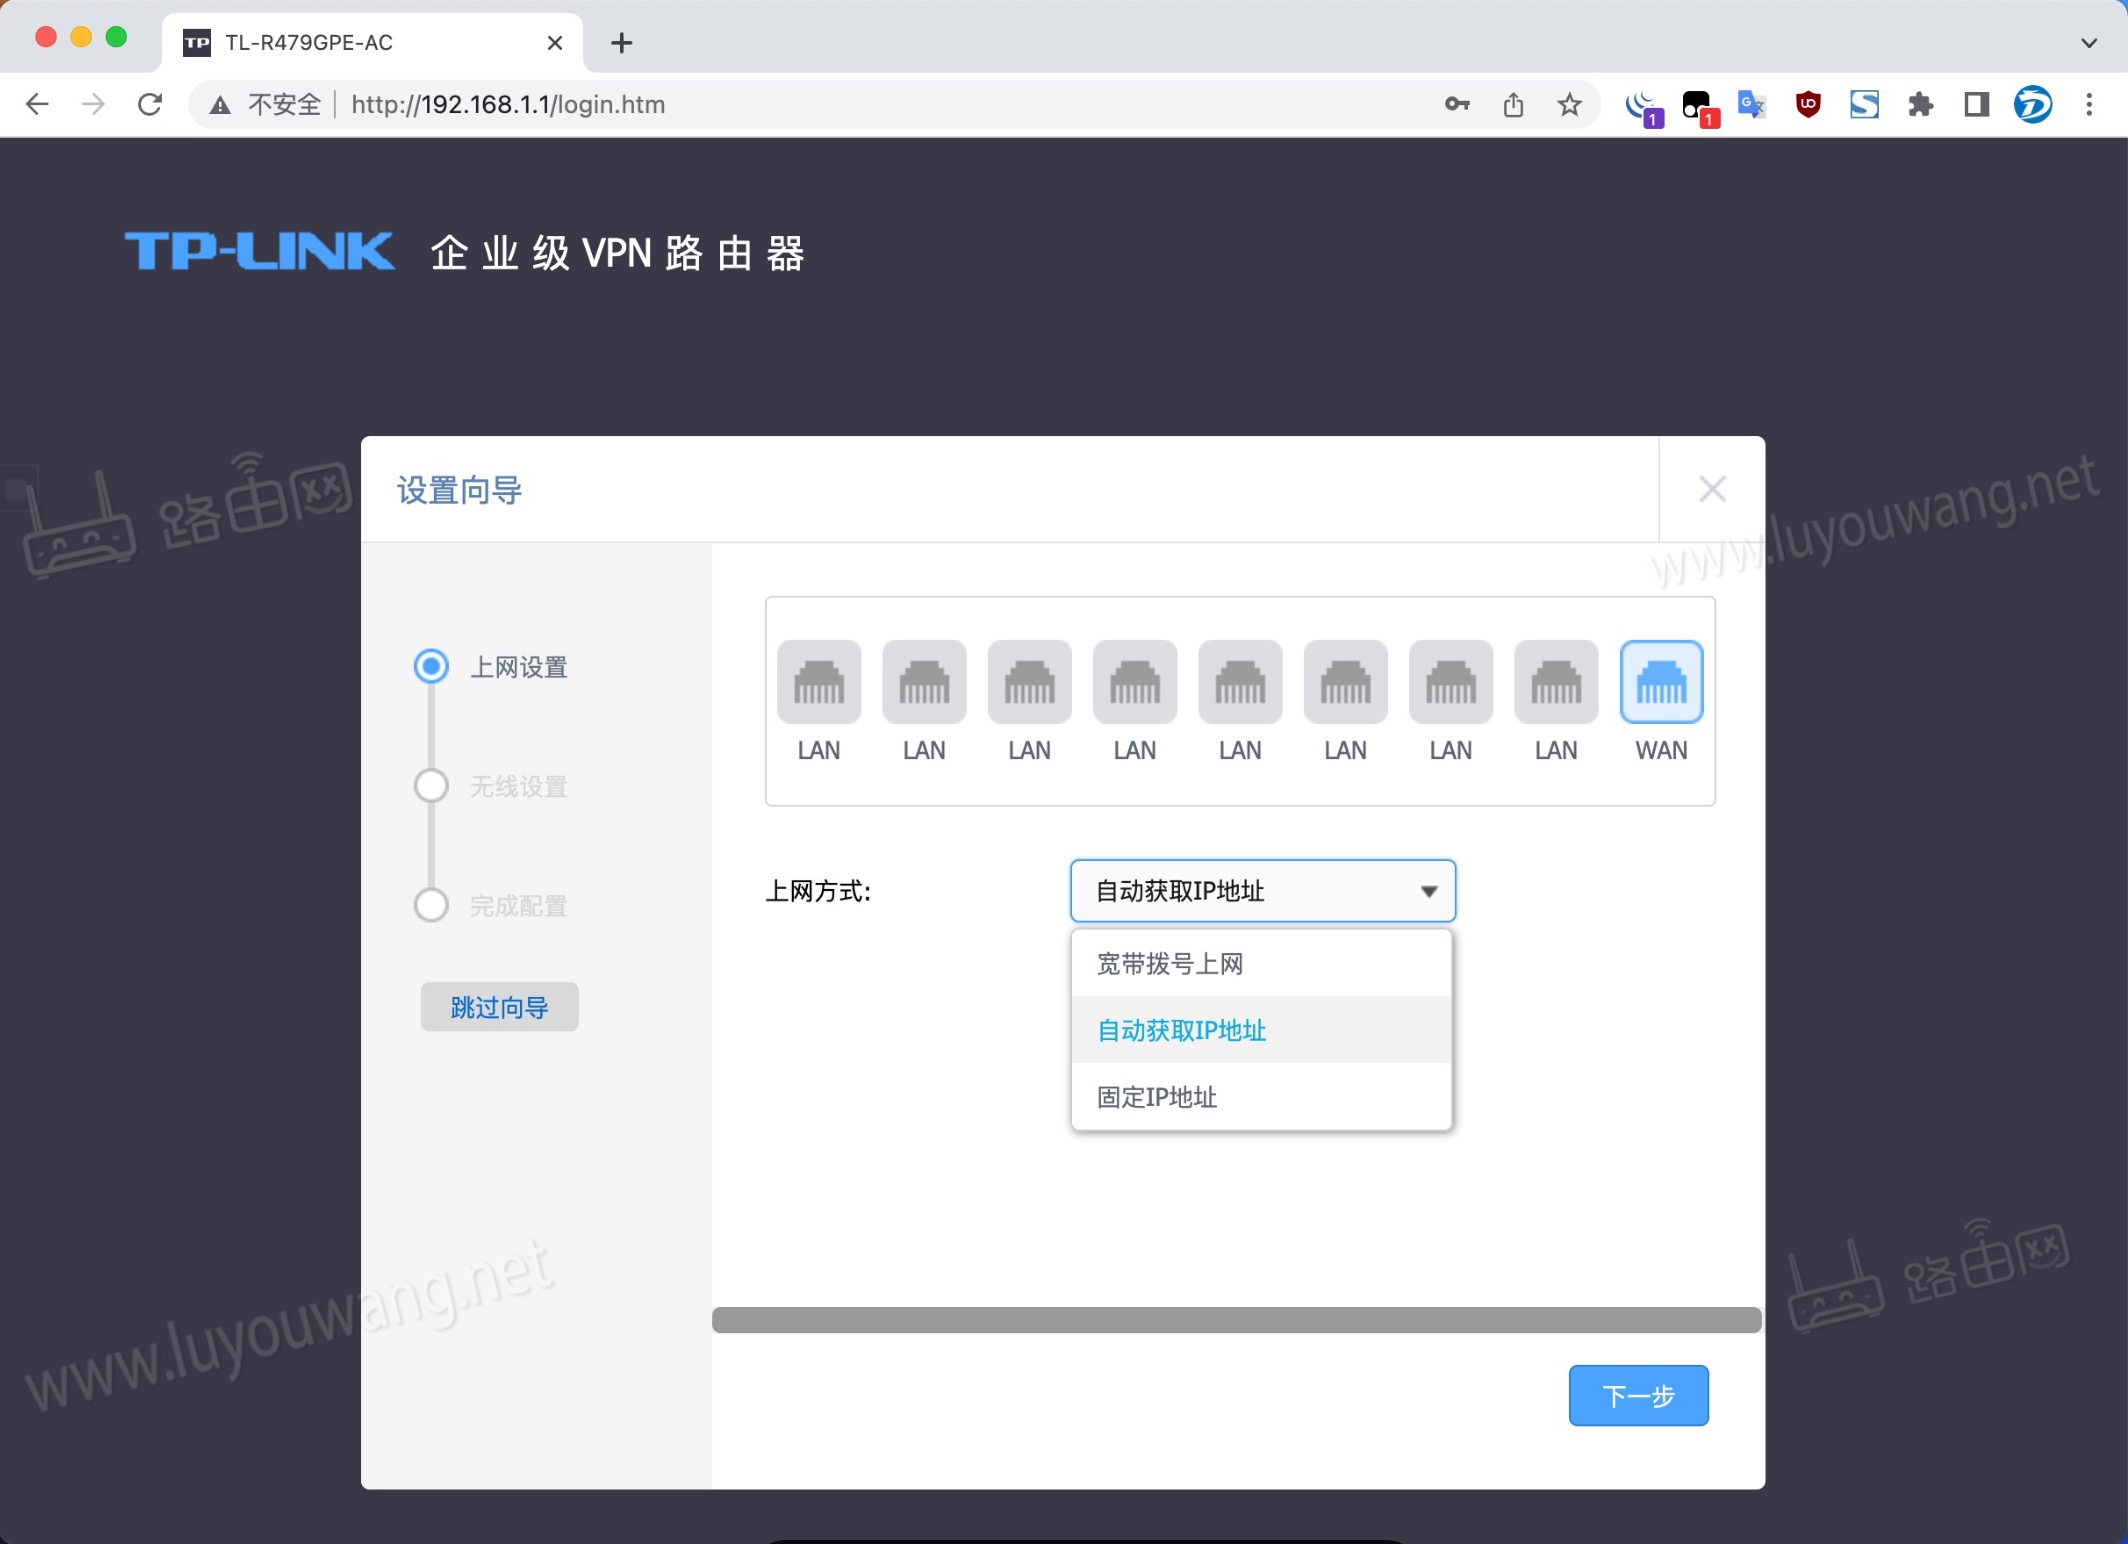Click the second LAN port icon

coord(924,682)
